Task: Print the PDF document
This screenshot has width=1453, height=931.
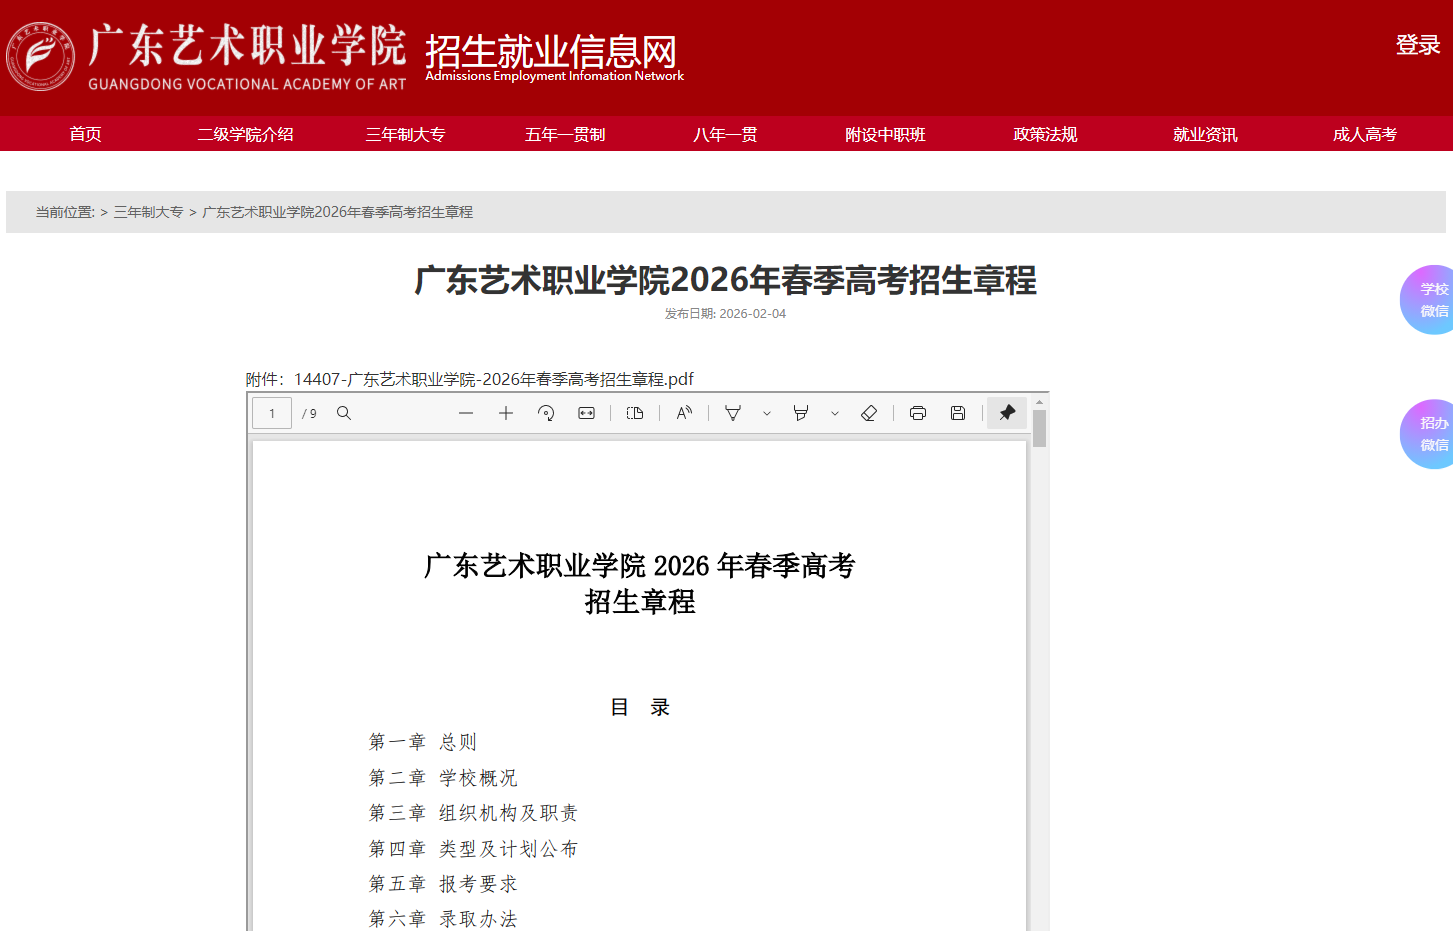Action: (x=917, y=412)
